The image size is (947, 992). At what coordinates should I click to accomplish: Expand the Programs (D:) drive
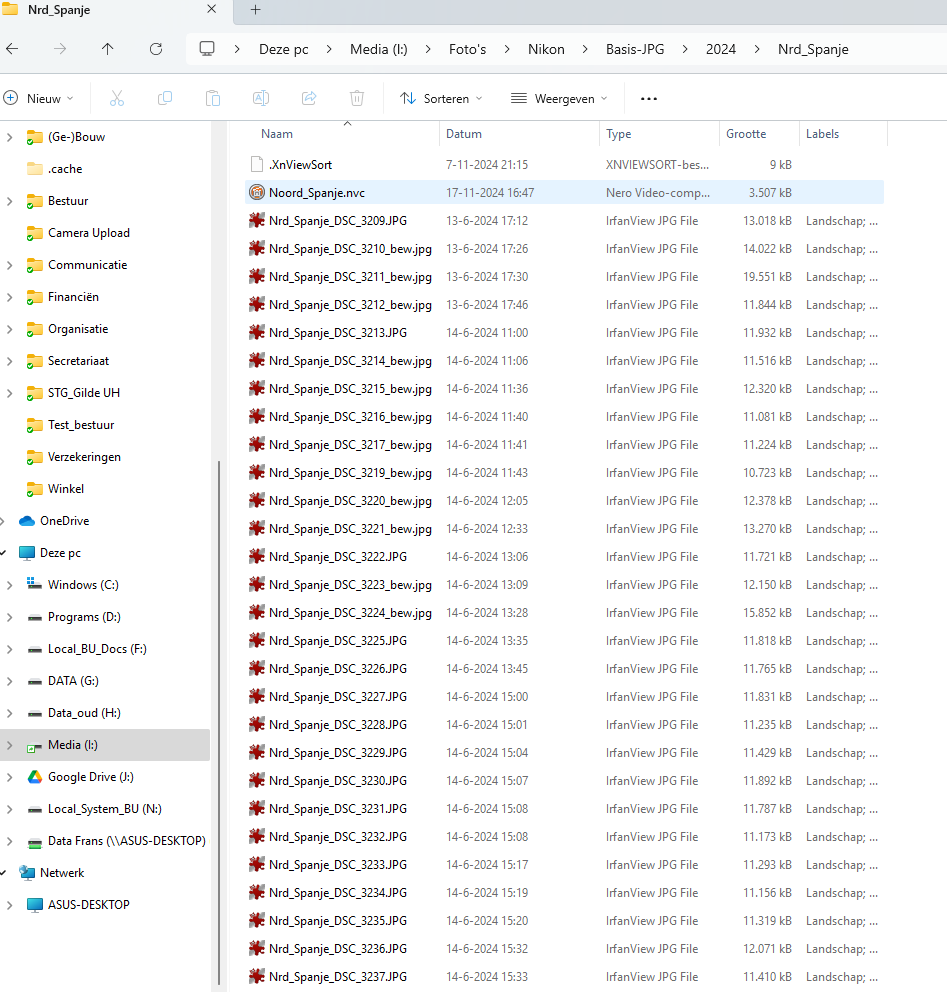point(9,617)
